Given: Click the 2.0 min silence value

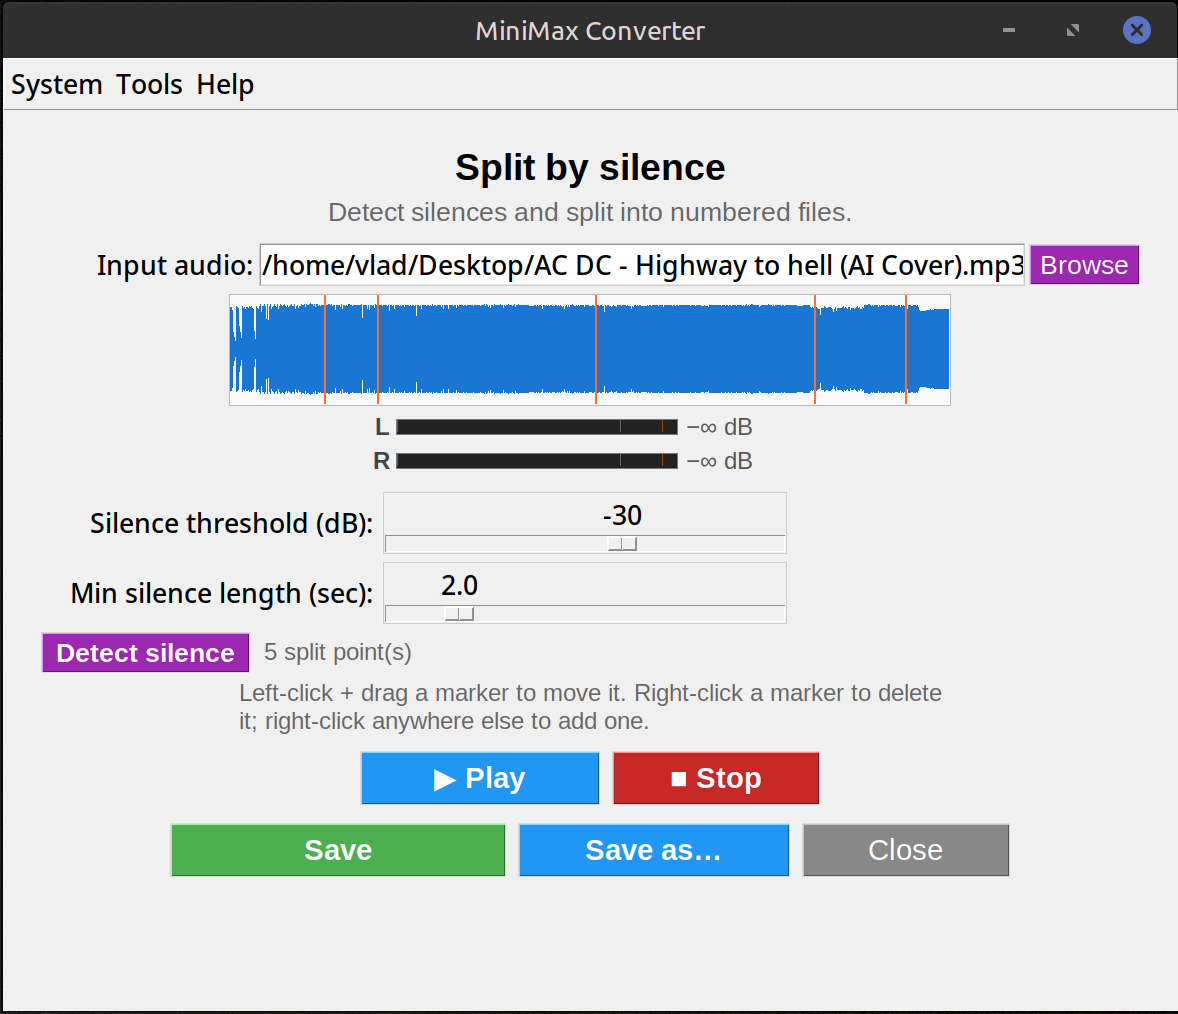Looking at the screenshot, I should point(459,585).
